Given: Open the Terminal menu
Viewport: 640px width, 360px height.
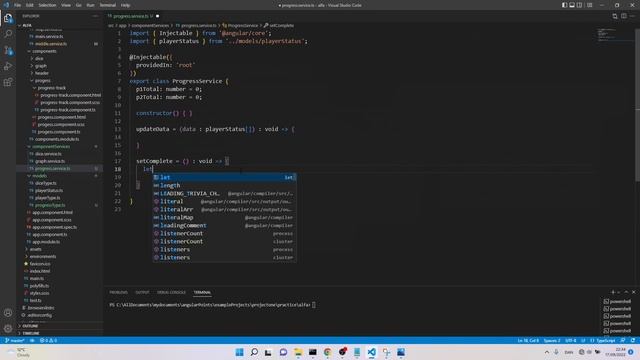Looking at the screenshot, I should (108, 5).
